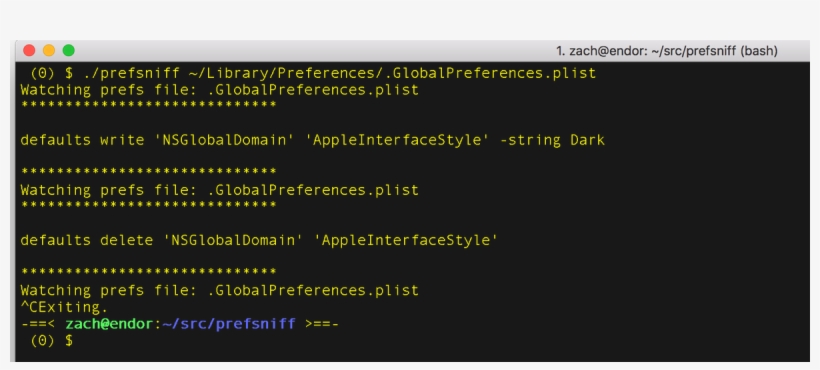The image size is (820, 370).
Task: Click the '-string' flag text
Action: click(x=530, y=140)
